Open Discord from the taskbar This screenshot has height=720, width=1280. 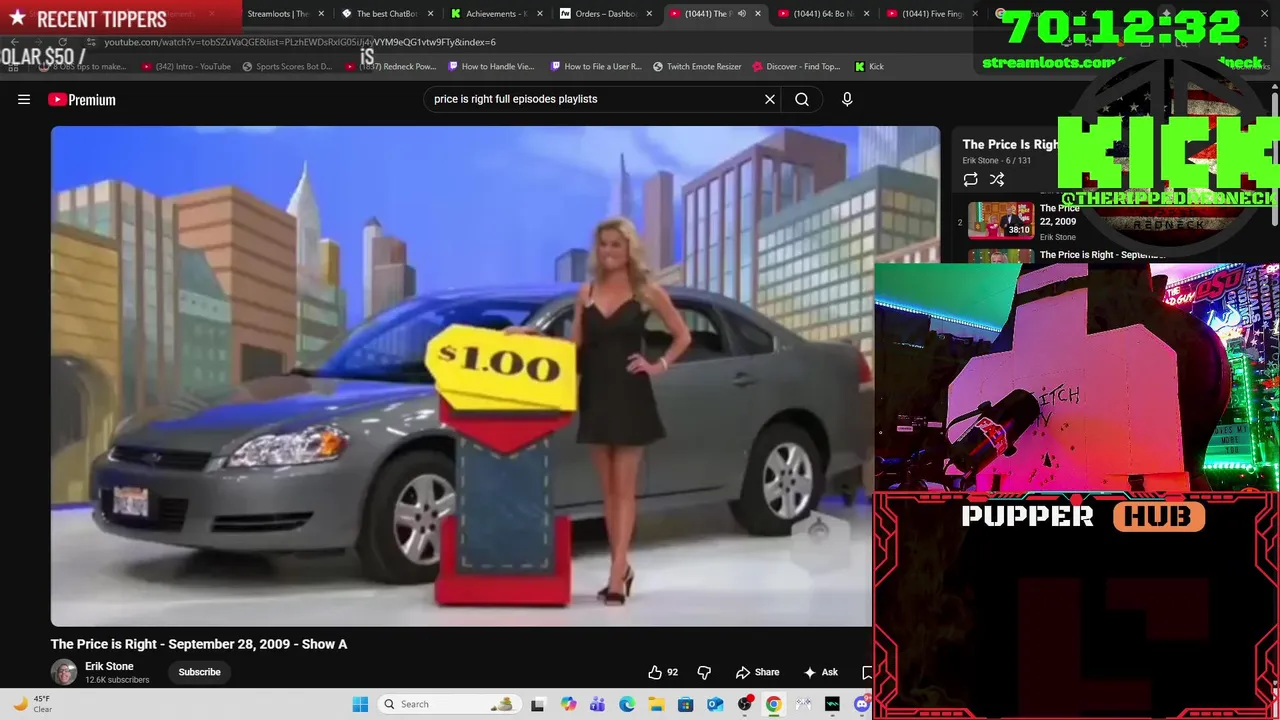coord(862,704)
